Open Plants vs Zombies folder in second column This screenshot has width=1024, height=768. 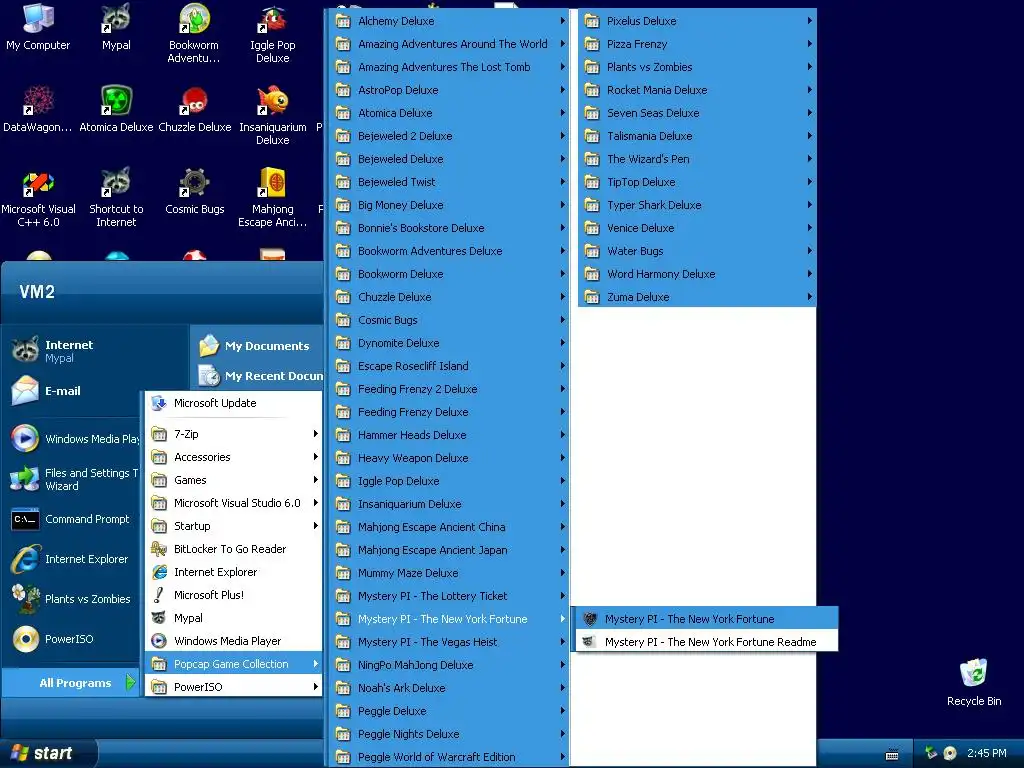click(x=697, y=67)
